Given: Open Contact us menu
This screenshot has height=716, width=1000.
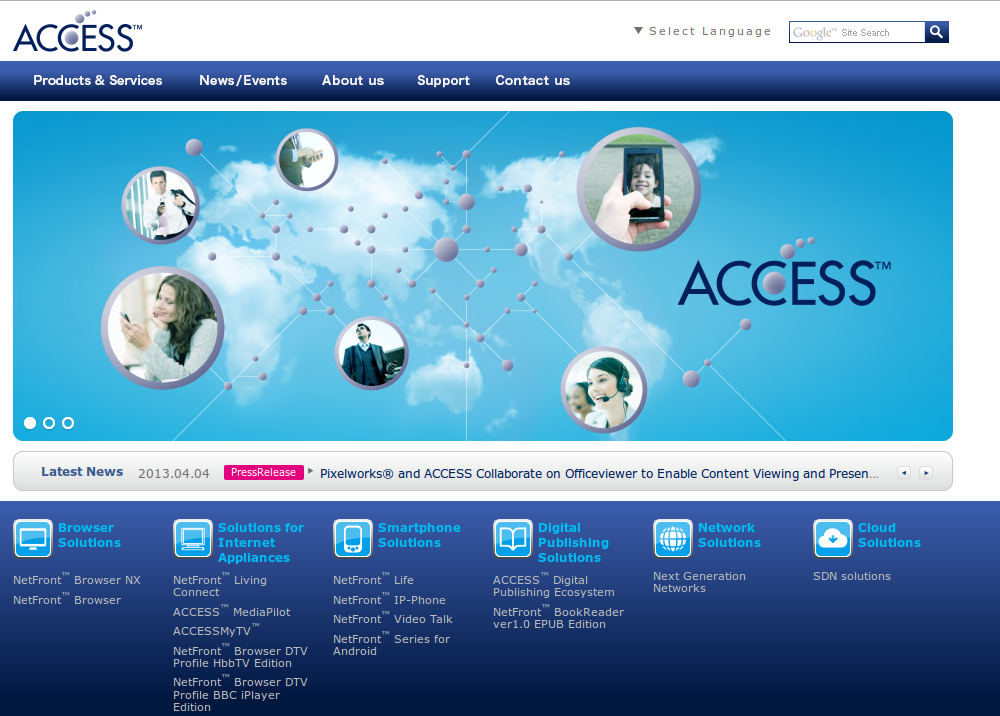Looking at the screenshot, I should coord(533,80).
